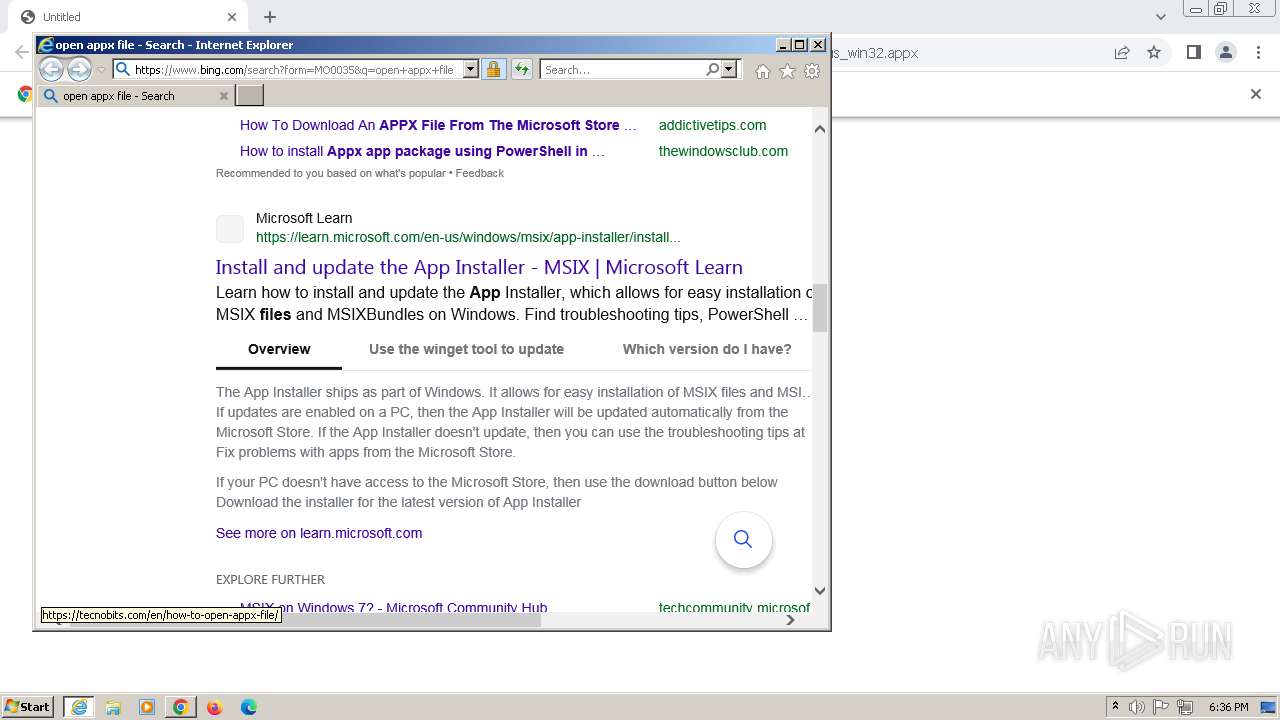The height and width of the screenshot is (720, 1280).
Task: Open Chrome profile avatar icon
Action: tap(1226, 52)
